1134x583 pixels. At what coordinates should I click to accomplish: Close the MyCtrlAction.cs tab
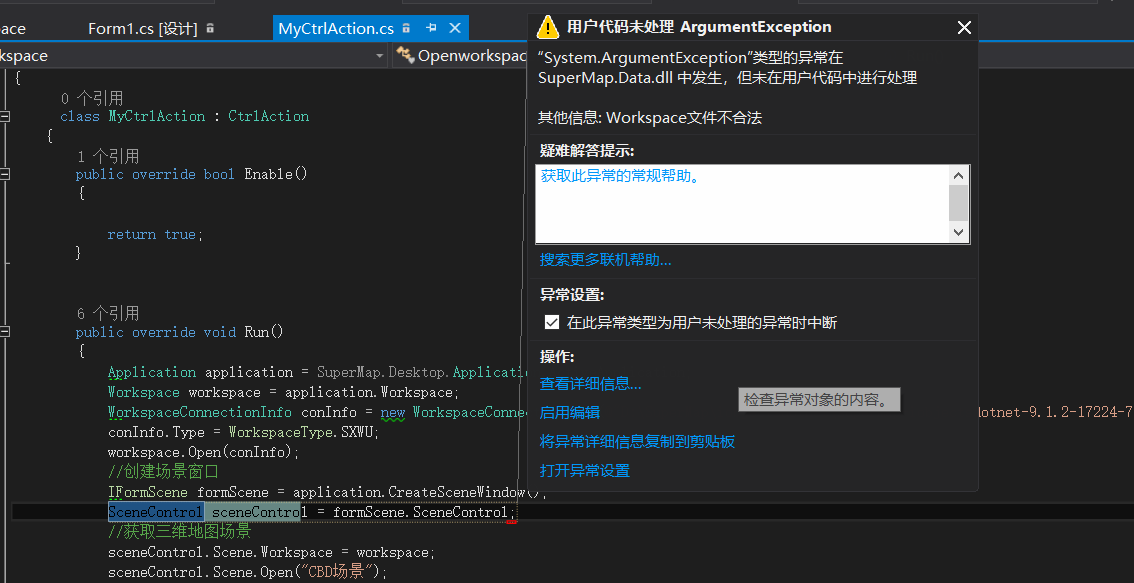point(455,29)
